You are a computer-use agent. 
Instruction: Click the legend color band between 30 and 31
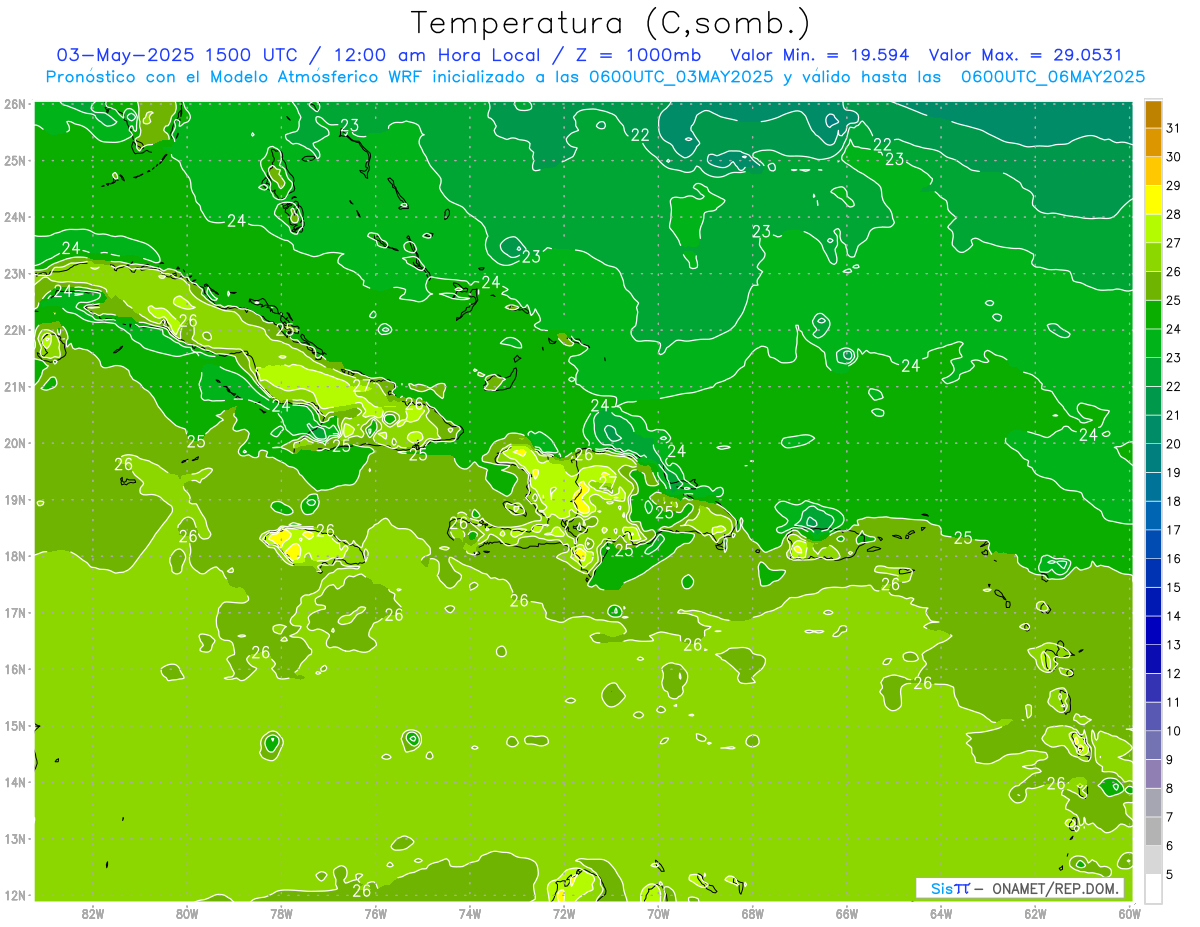pyautogui.click(x=1153, y=143)
